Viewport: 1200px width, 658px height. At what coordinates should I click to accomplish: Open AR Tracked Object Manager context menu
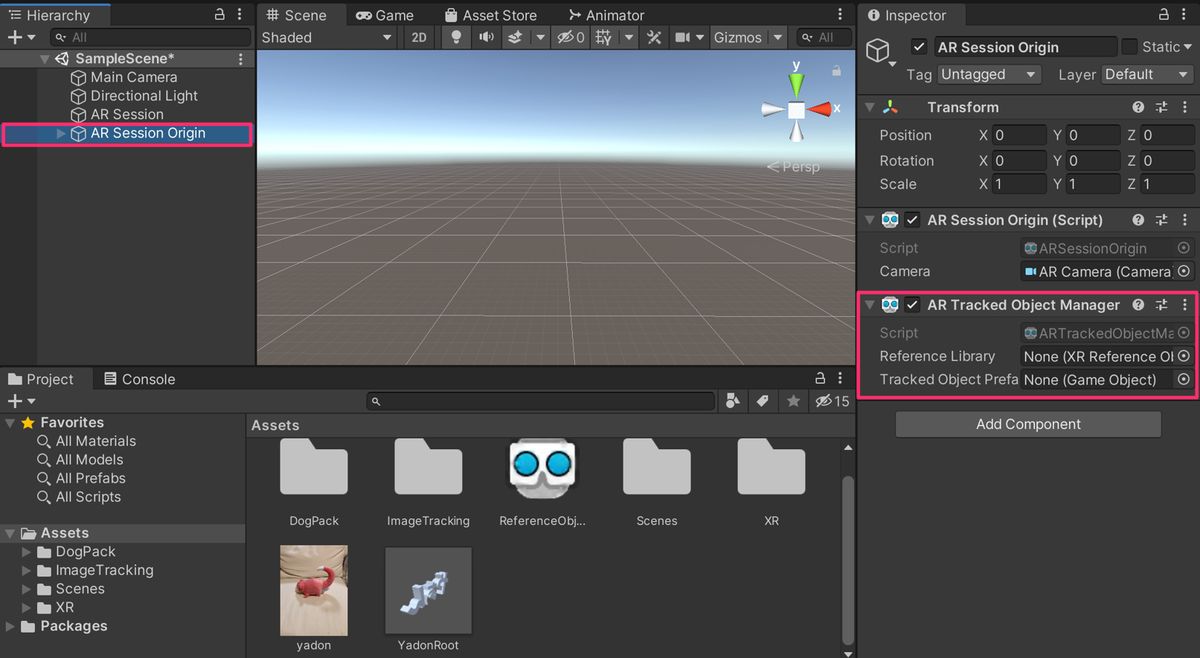click(1185, 305)
